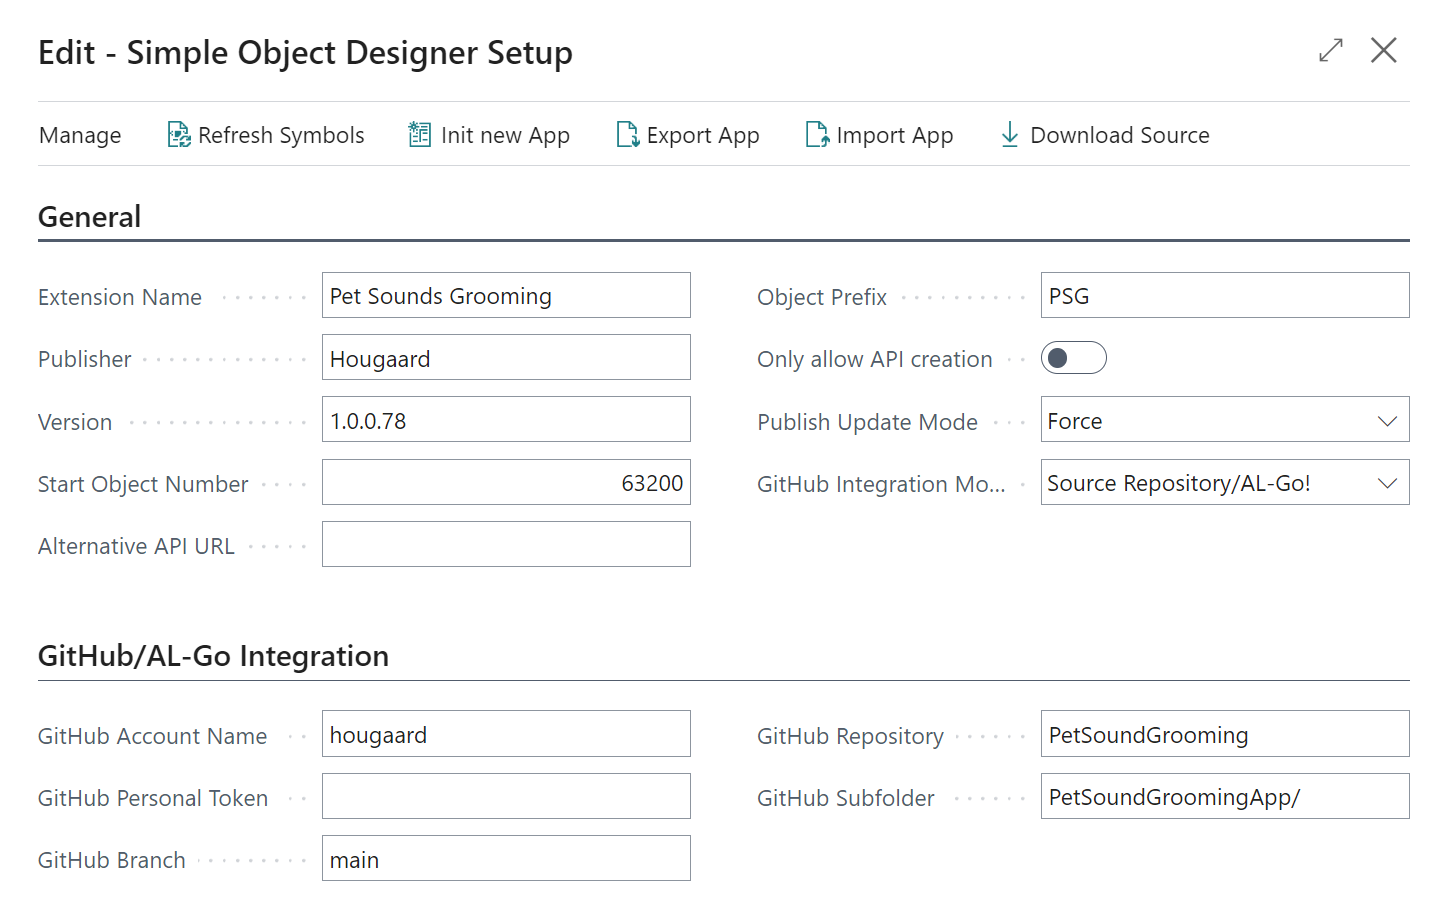Open the Manage menu

click(79, 134)
